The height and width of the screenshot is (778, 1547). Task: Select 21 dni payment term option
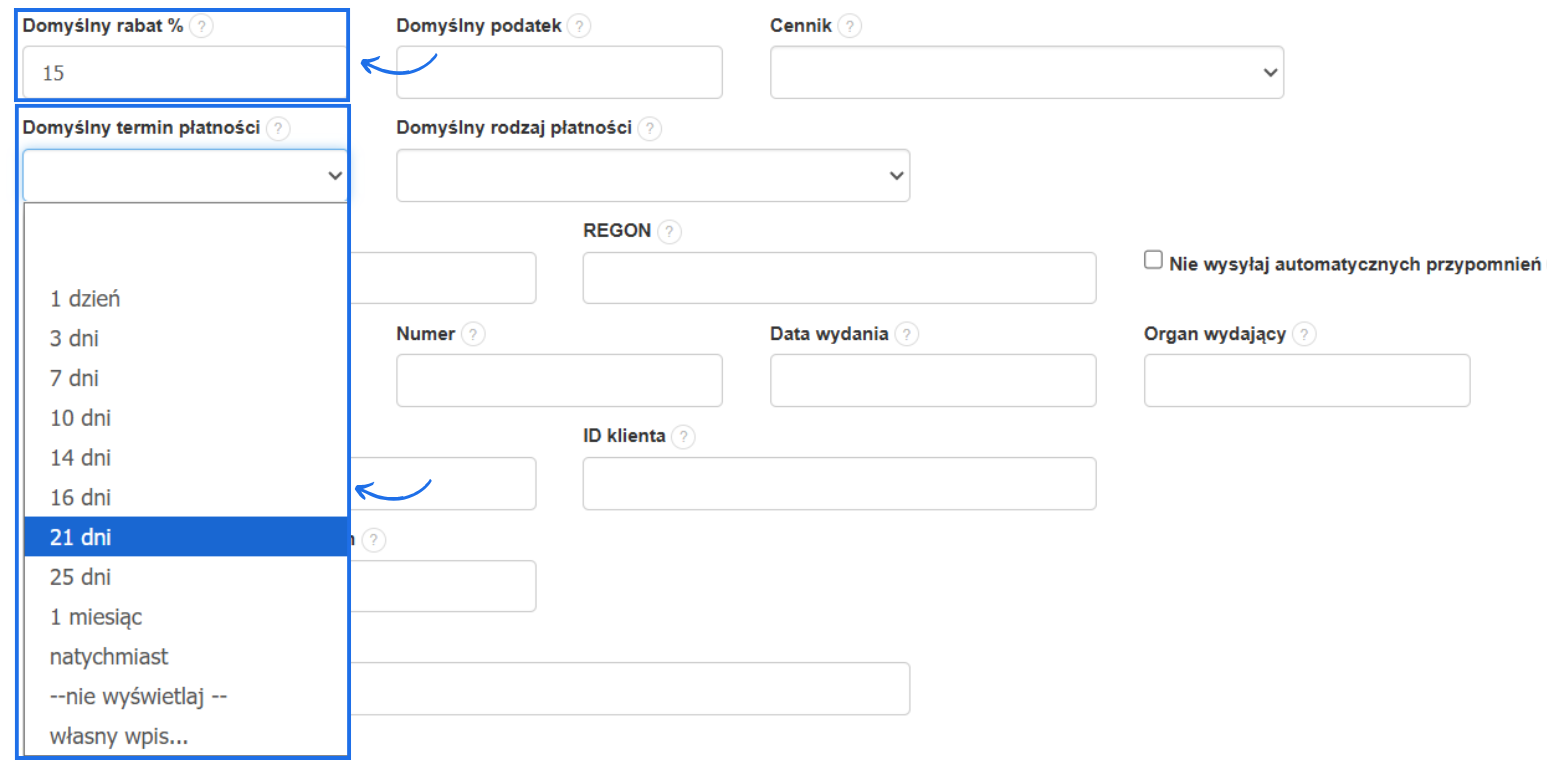point(186,537)
